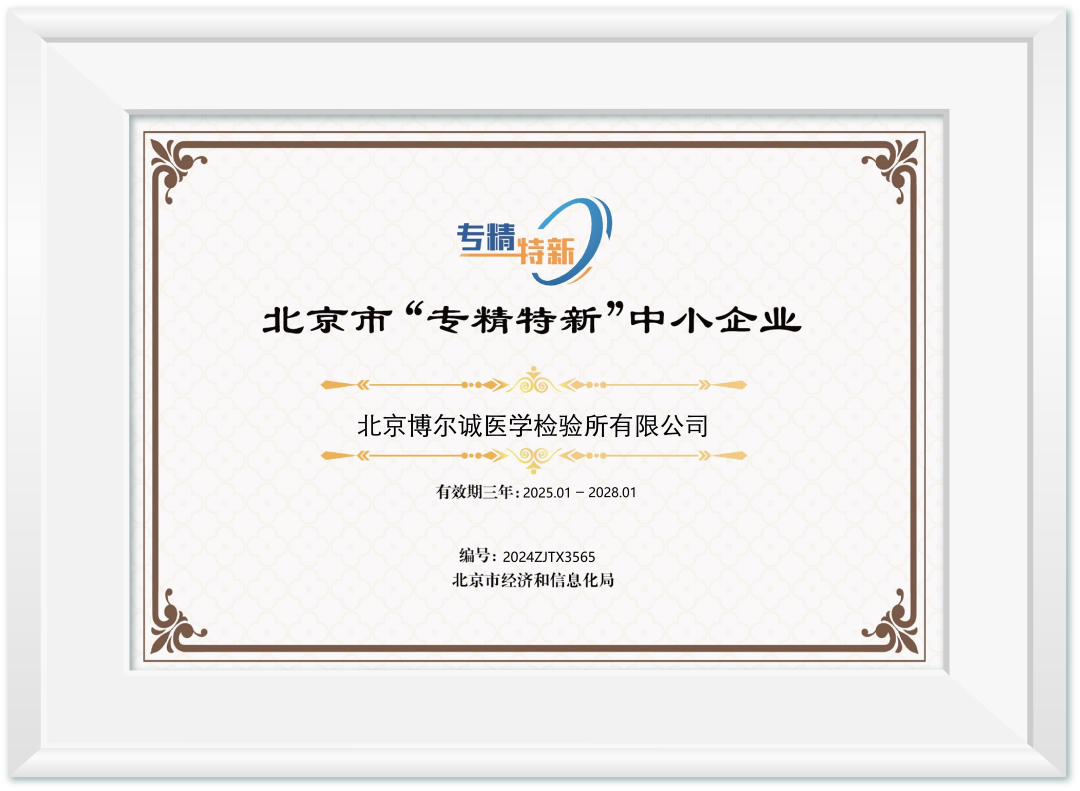
Task: Click the blue 专精 text in the logo
Action: point(484,236)
